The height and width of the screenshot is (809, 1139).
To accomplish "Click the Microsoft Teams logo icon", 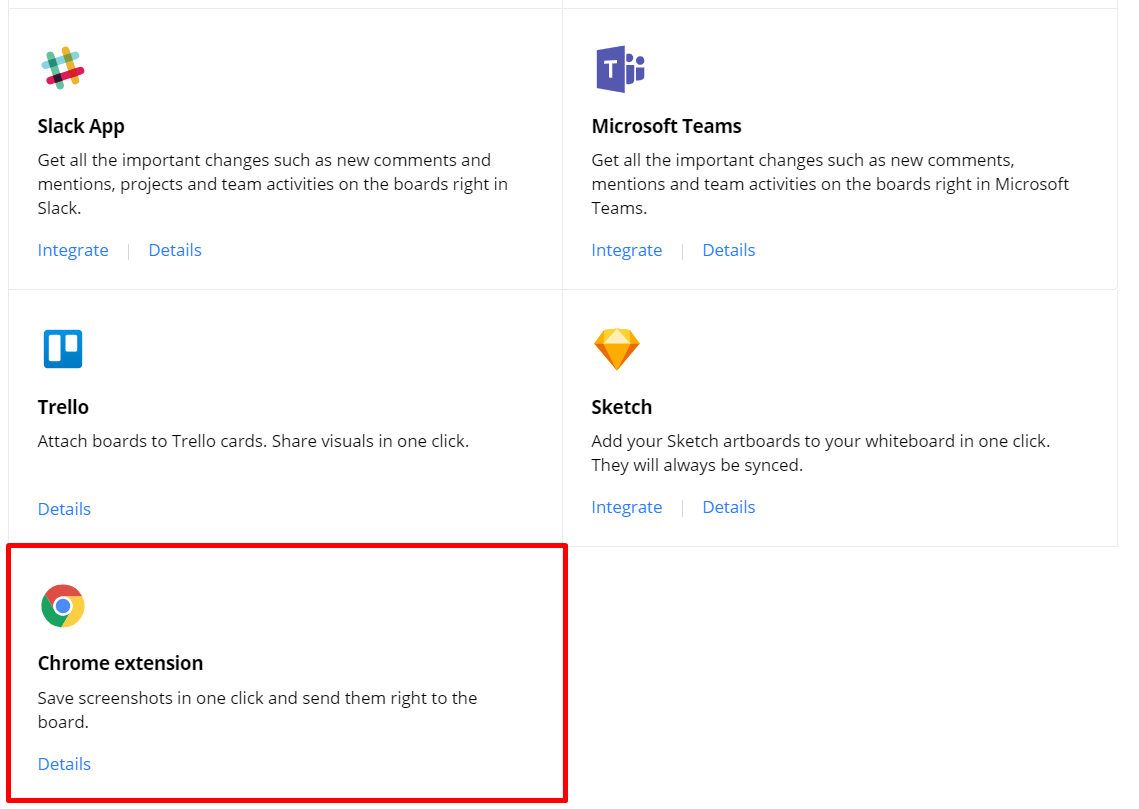I will (x=620, y=67).
